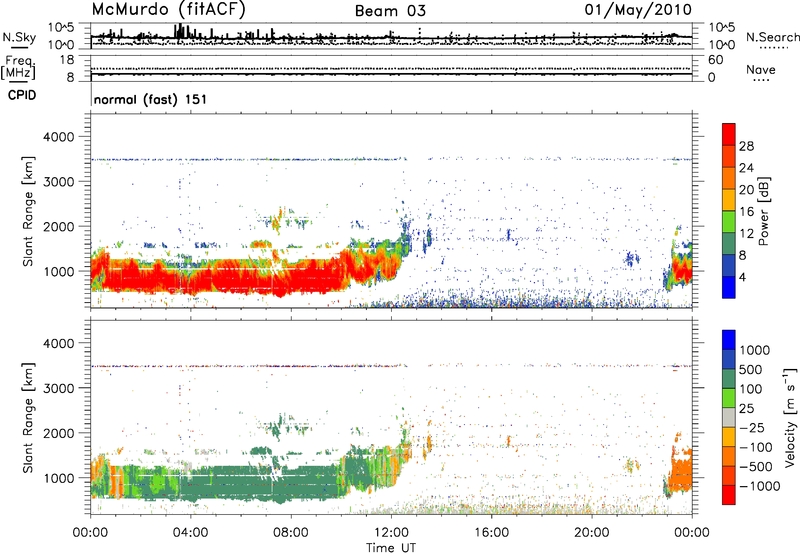Click the N.Sky legend label
The height and width of the screenshot is (554, 800).
(x=19, y=37)
